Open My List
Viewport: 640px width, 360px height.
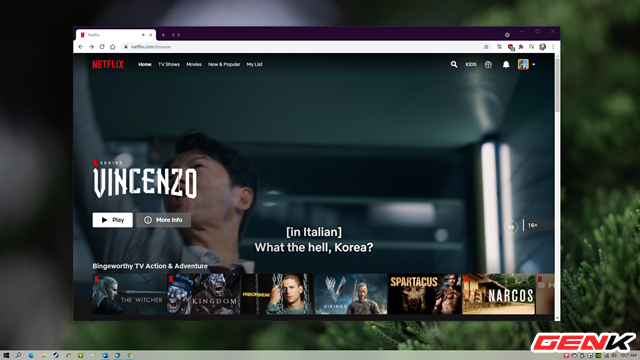tap(254, 64)
